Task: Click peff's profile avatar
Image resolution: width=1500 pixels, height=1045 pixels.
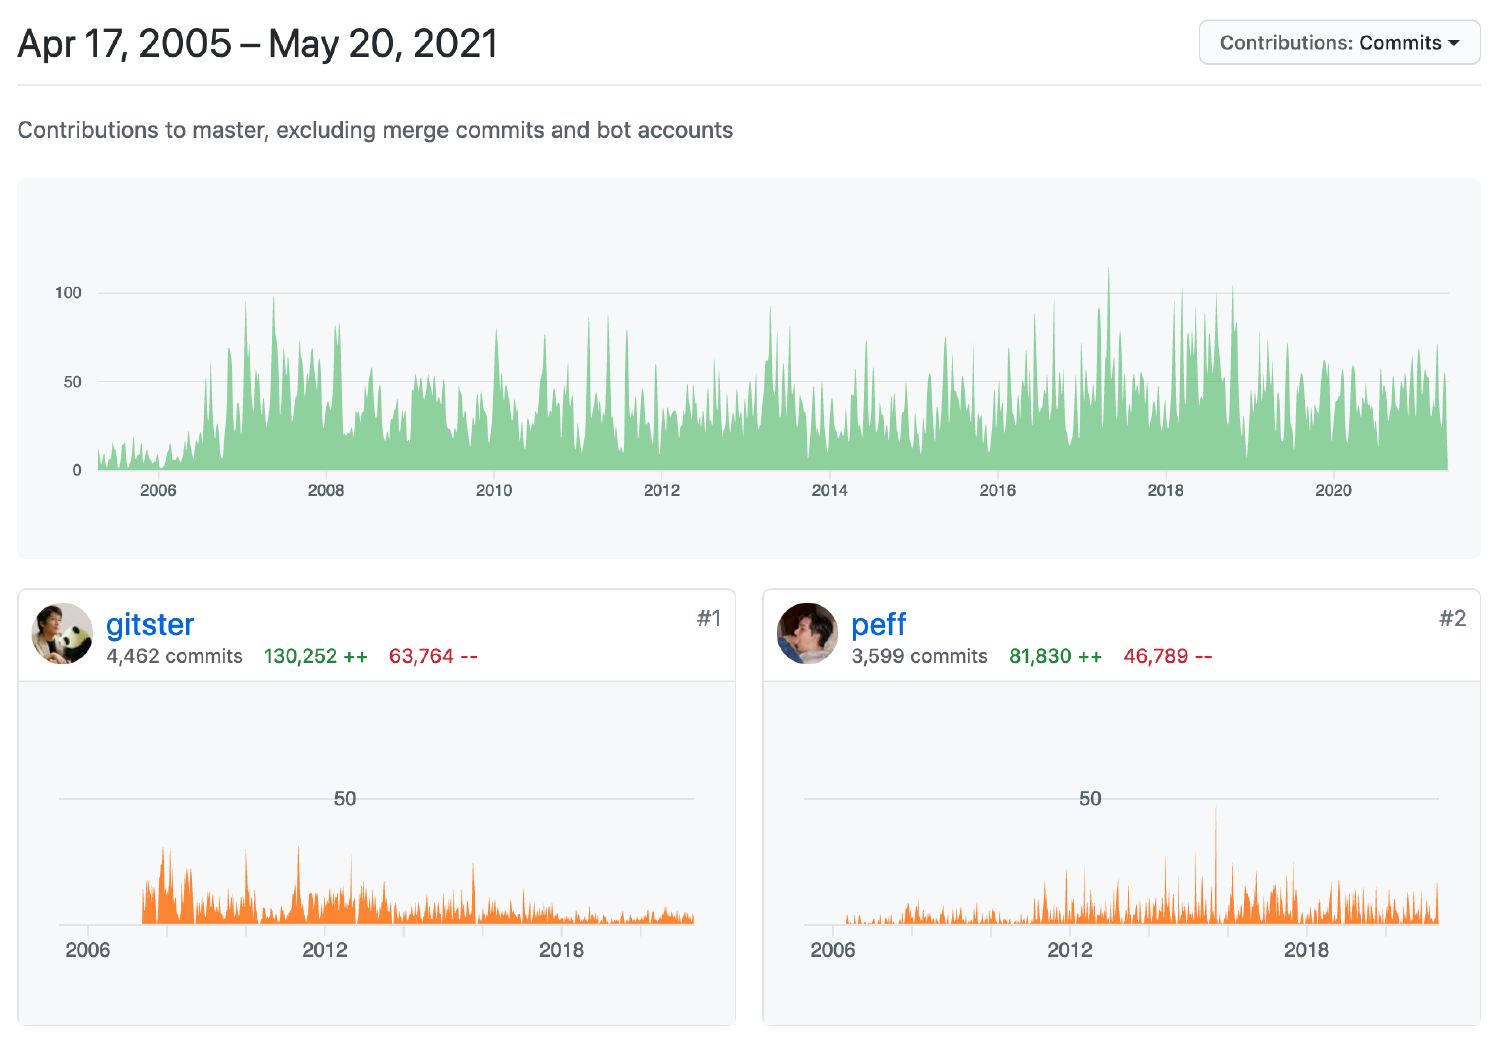Action: [807, 633]
